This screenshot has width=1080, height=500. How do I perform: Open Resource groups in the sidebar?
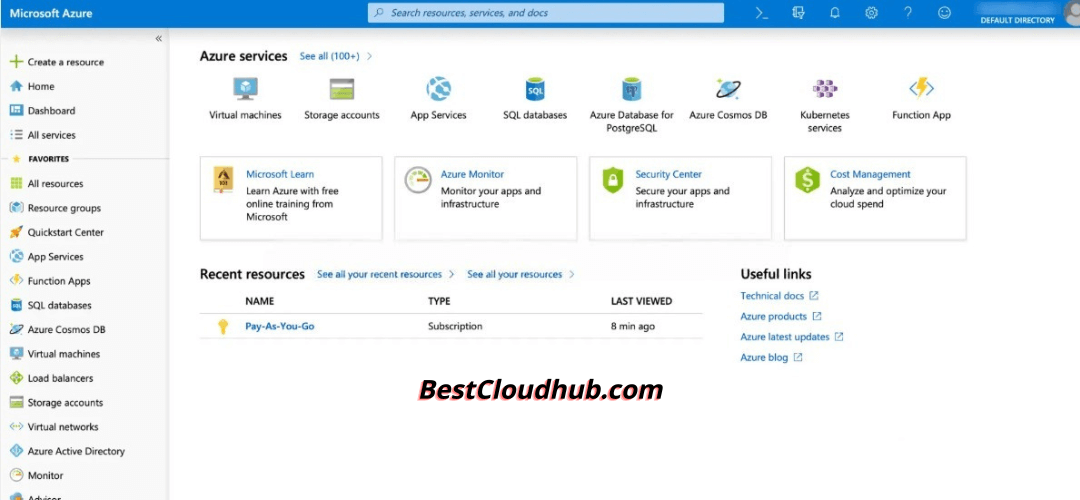pyautogui.click(x=64, y=208)
